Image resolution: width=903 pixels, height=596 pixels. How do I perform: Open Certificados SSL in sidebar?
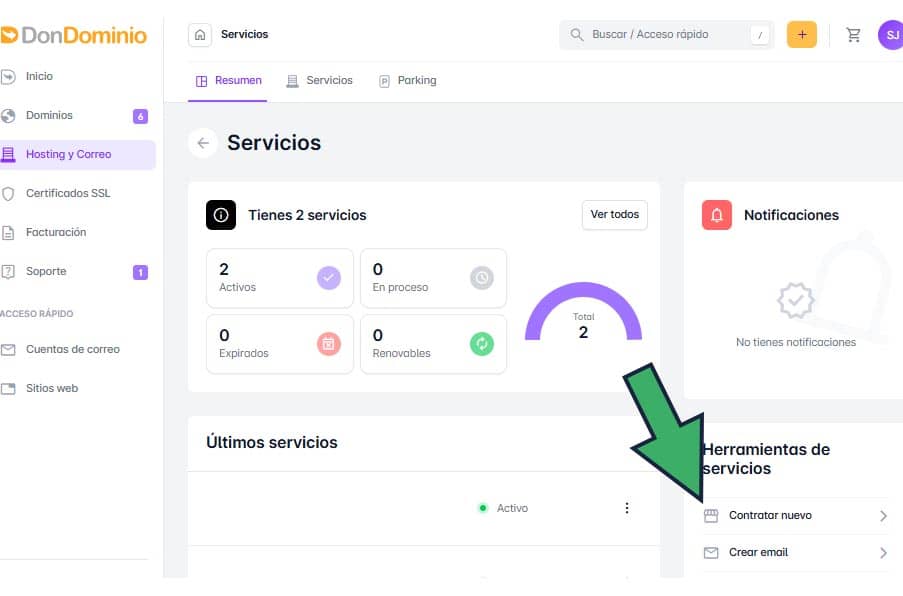pos(67,193)
